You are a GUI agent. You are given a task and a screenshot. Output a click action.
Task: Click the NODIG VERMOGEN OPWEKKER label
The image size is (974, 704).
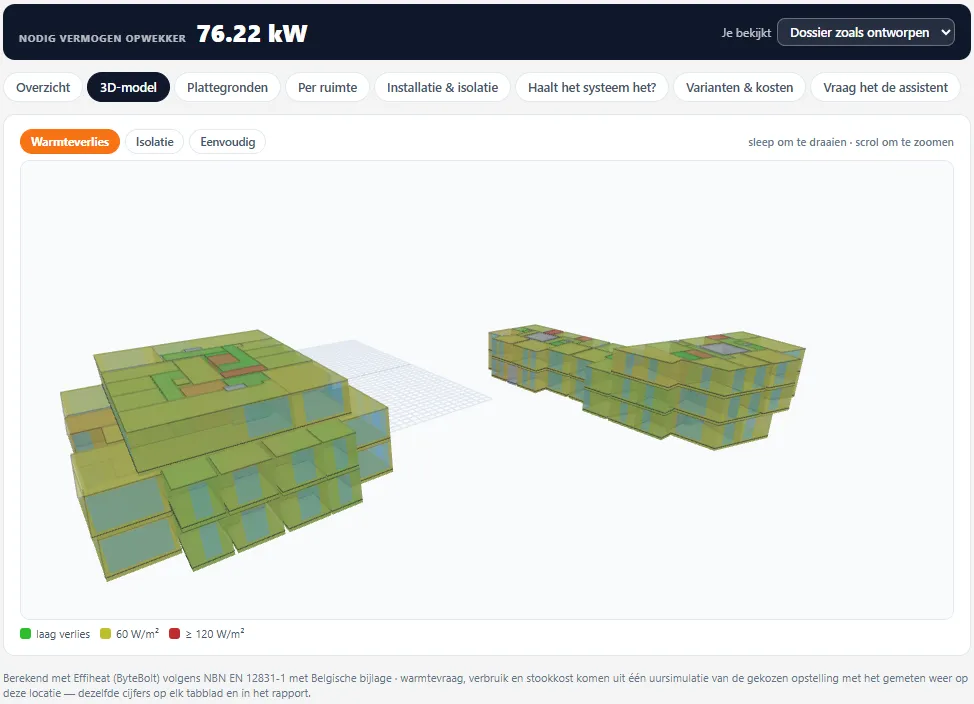[x=102, y=39]
